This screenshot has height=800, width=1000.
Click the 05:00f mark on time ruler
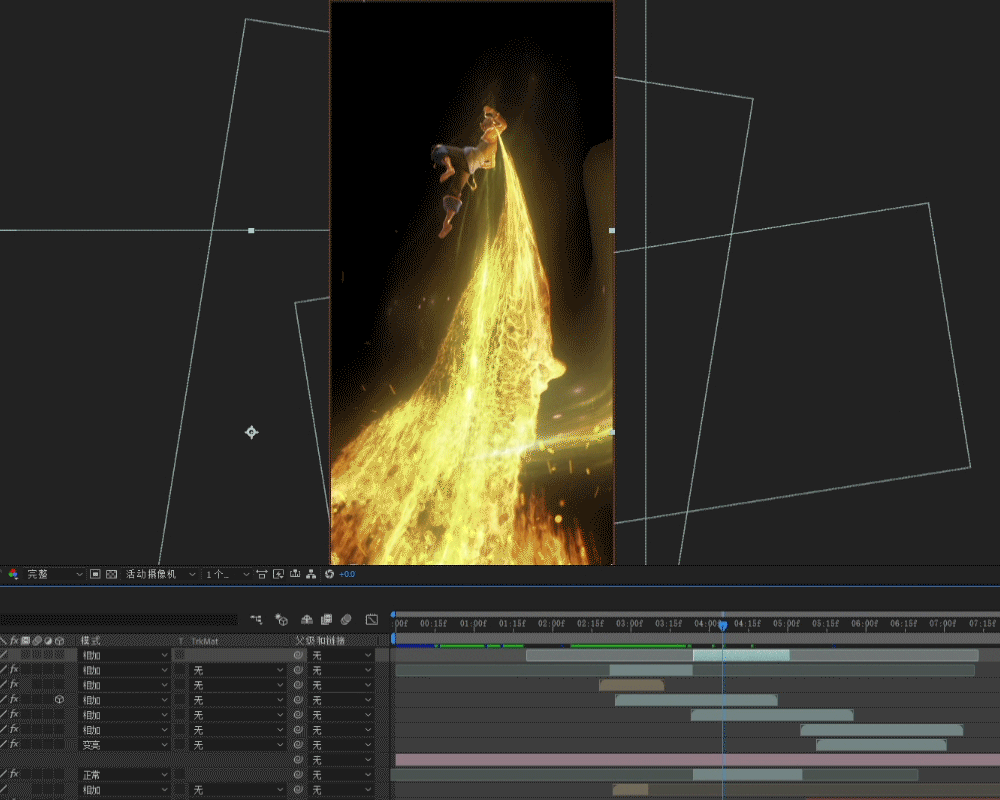786,623
